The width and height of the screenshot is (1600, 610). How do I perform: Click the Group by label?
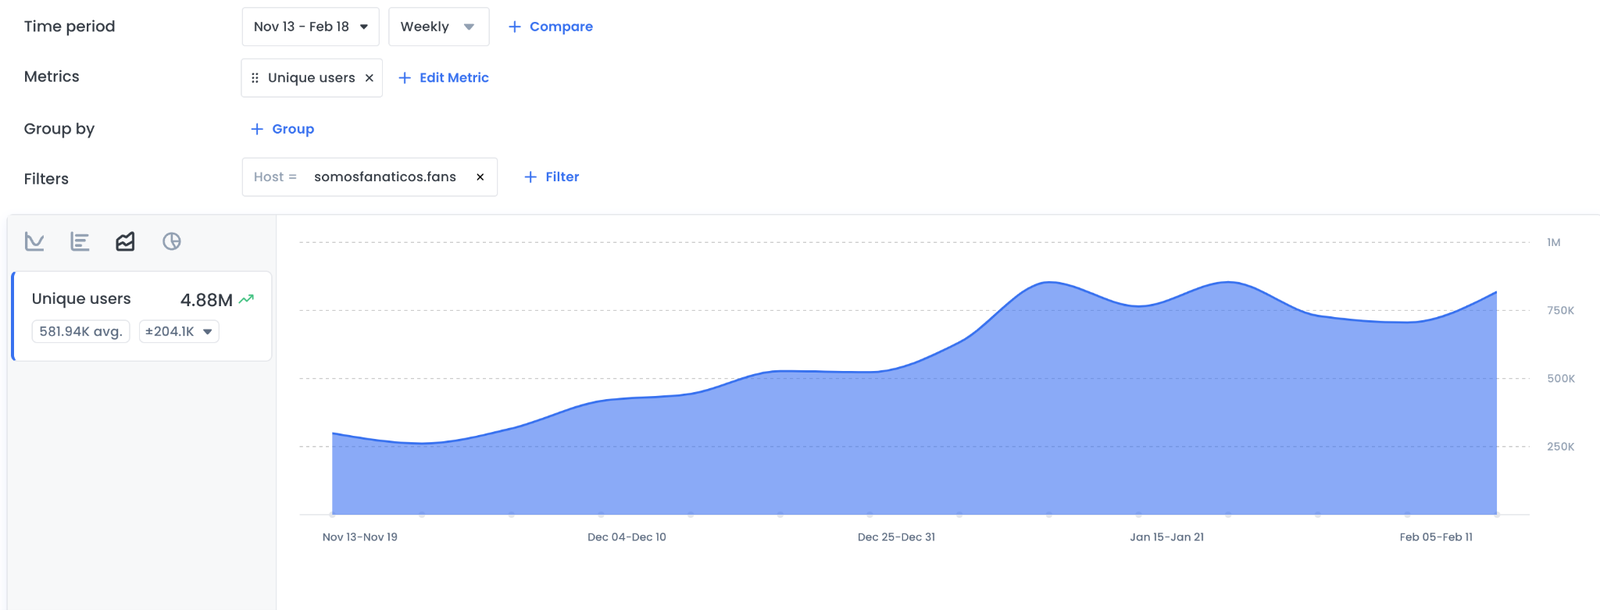pyautogui.click(x=59, y=129)
